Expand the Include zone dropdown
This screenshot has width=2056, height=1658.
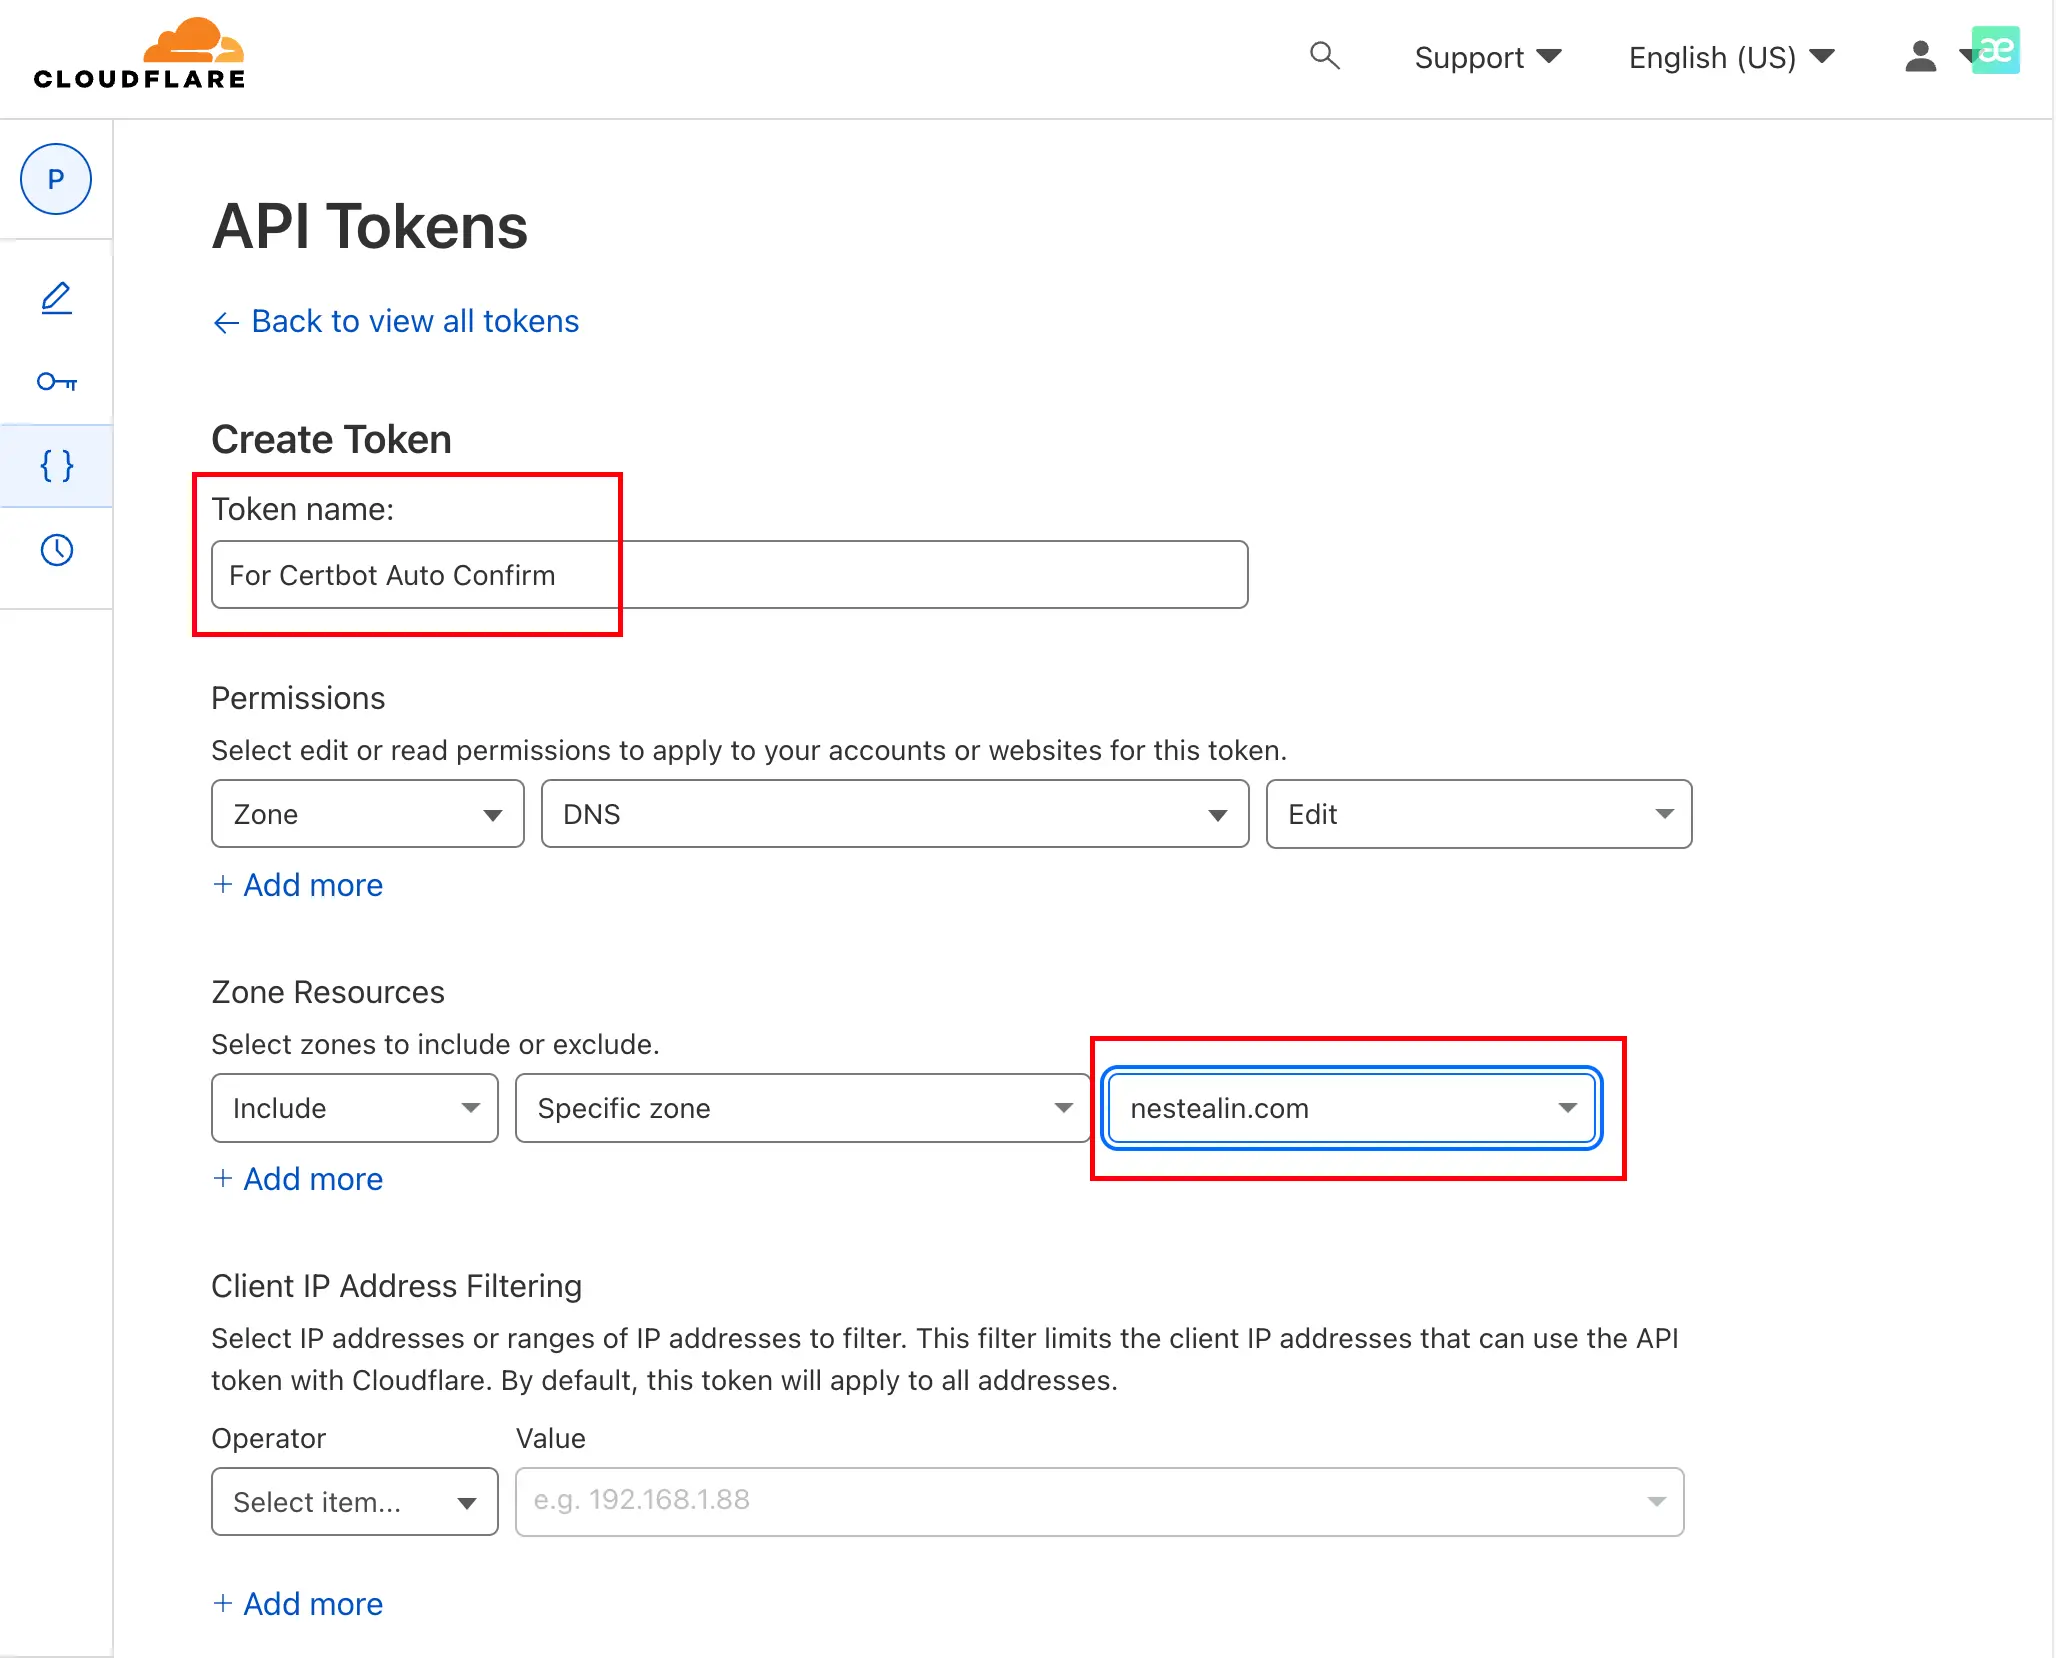(355, 1108)
